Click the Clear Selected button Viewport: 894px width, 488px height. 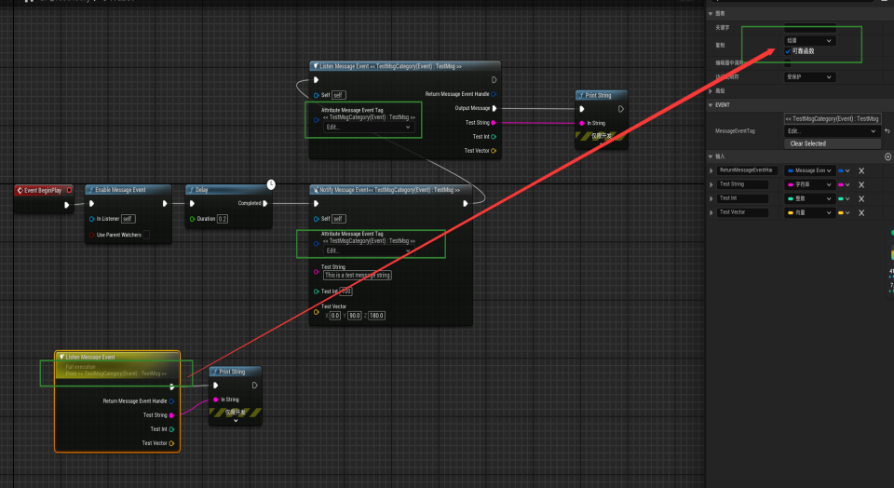(x=832, y=144)
